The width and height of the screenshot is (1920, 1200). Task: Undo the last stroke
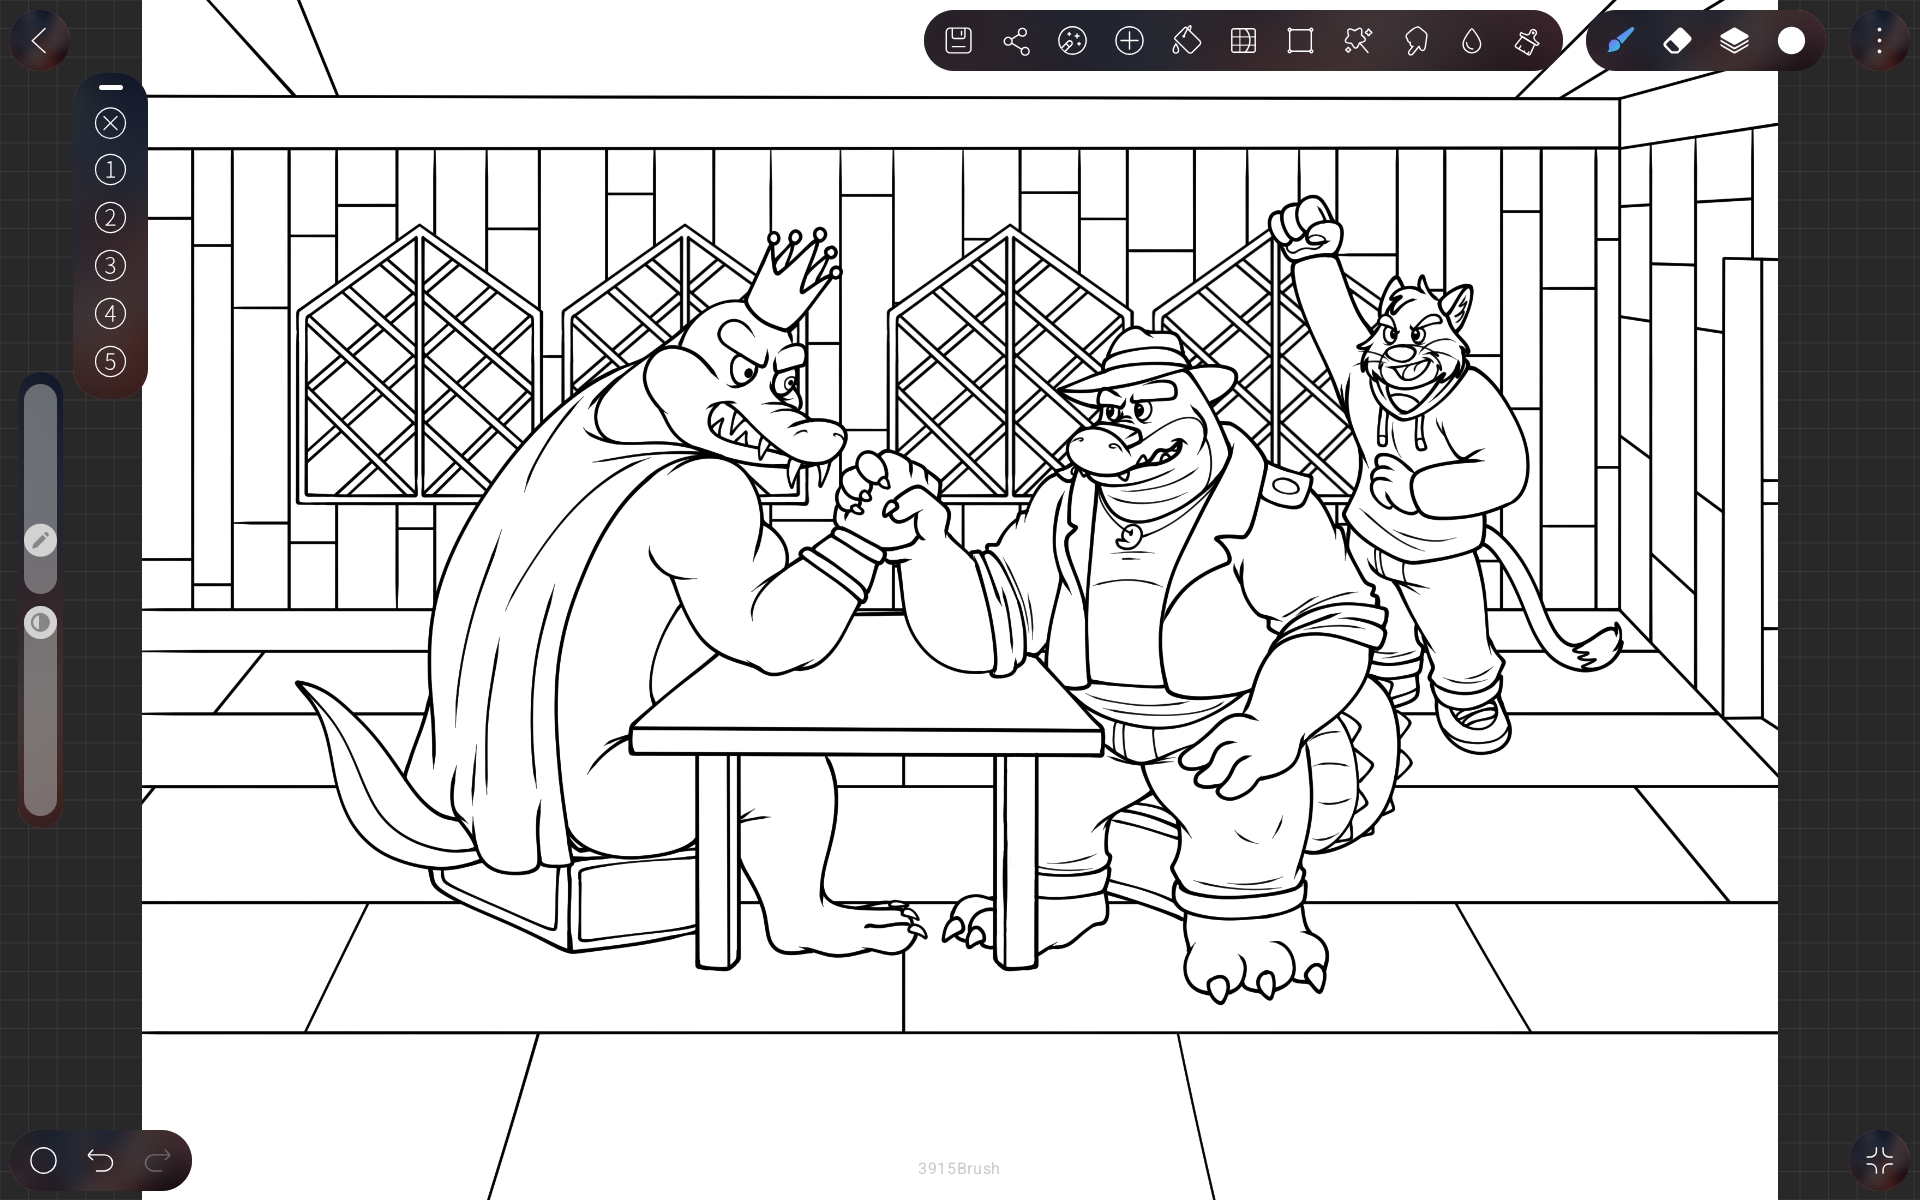tap(100, 1160)
